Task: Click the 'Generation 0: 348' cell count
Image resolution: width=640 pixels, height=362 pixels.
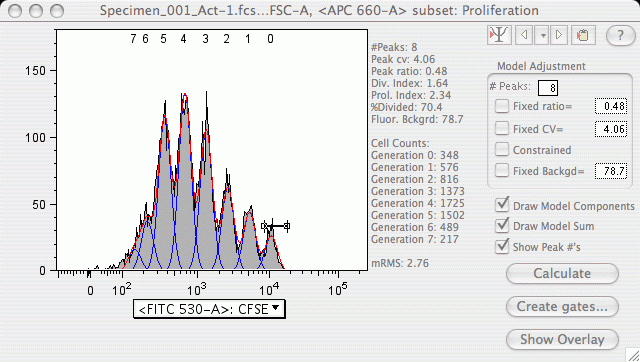Action: (415, 155)
